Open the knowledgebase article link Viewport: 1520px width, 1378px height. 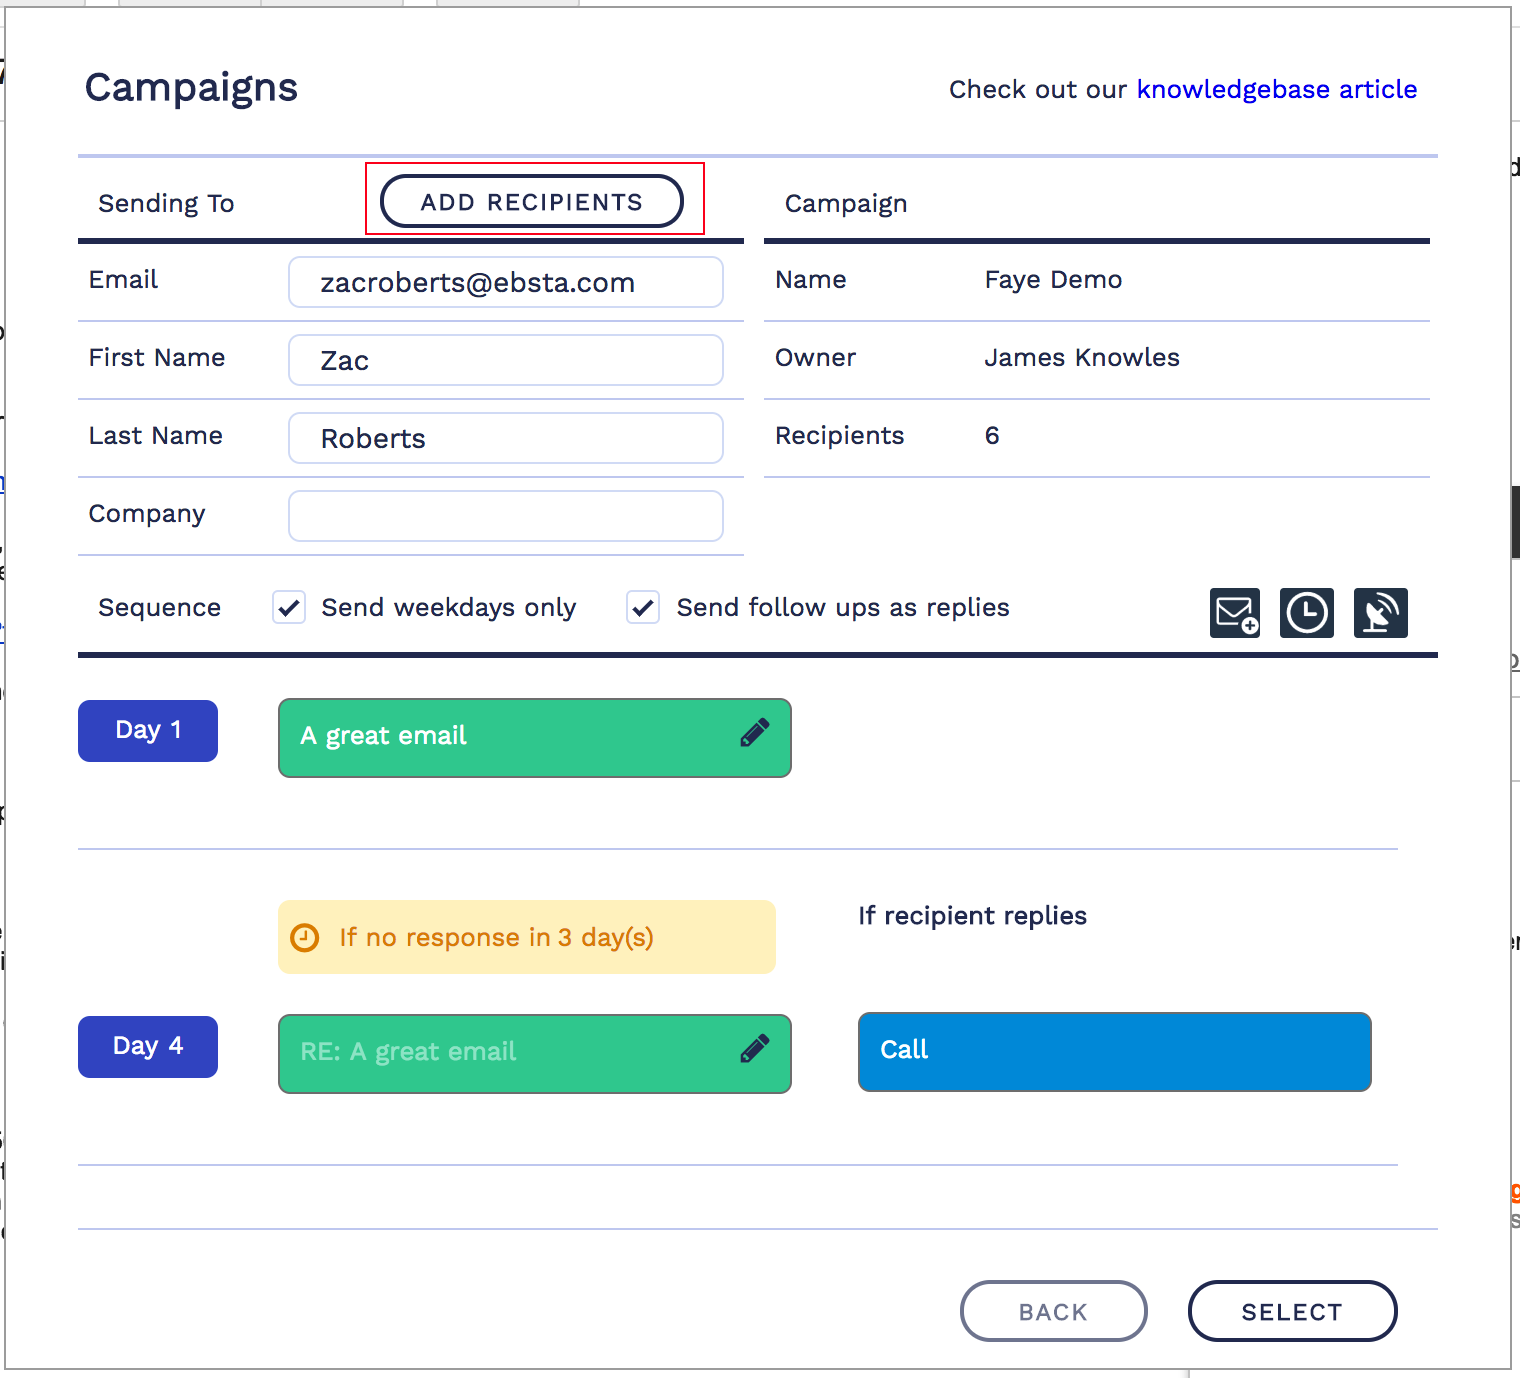click(x=1276, y=89)
